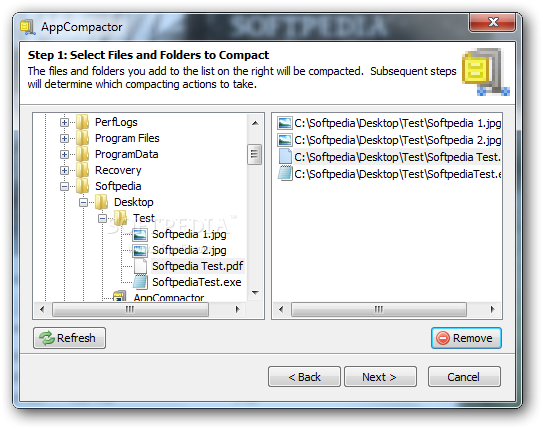Click file list horizontal scrollbar left arrow

(281, 309)
